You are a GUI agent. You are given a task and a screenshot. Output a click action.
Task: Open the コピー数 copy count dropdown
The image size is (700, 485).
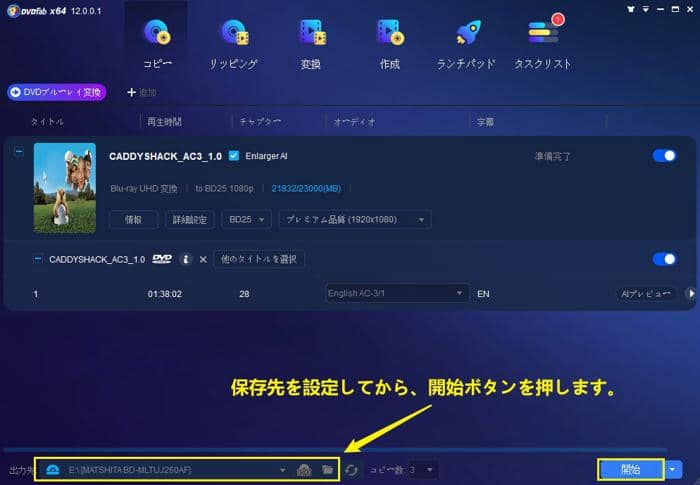(423, 470)
